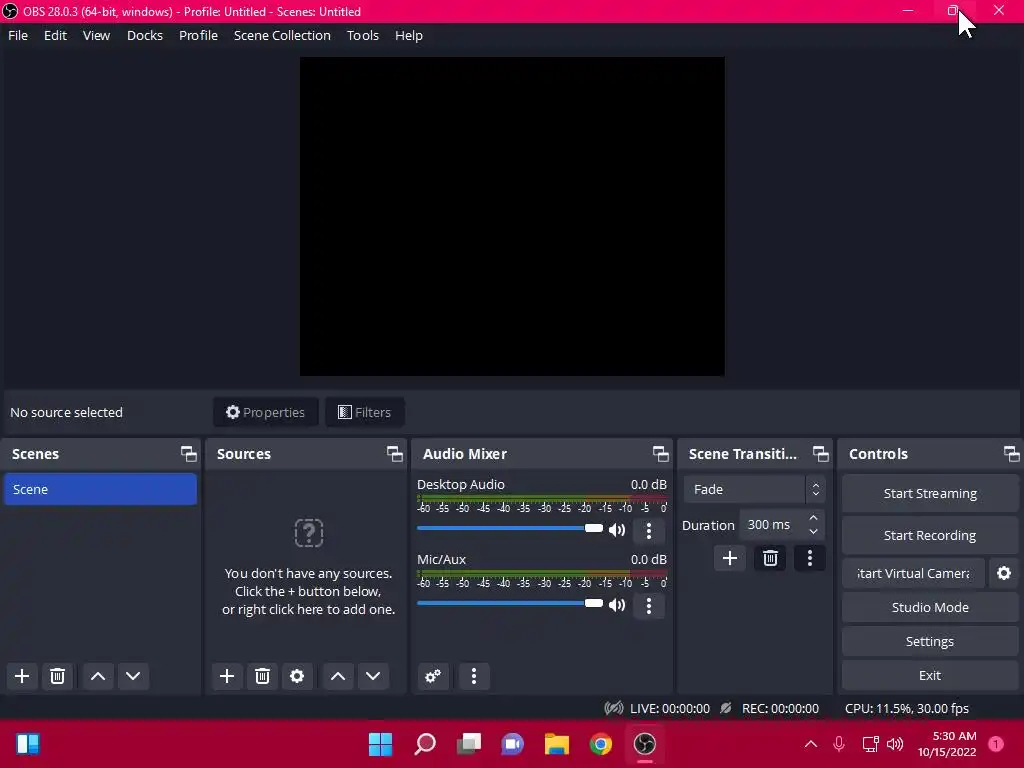Viewport: 1024px width, 768px height.
Task: Move scene up in Scenes panel
Action: pos(98,676)
